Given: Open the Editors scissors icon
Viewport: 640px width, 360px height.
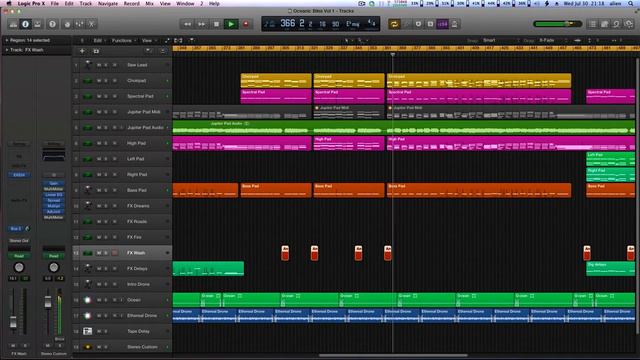Looking at the screenshot, I should click(91, 24).
